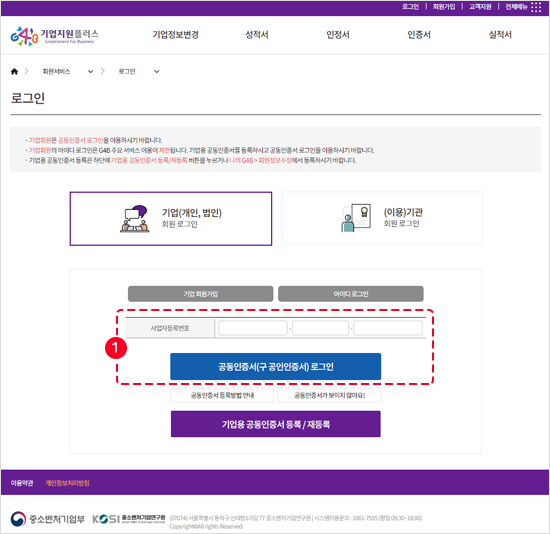Expand the 회원서비스 breadcrumb dropdown
This screenshot has height=534, width=550.
(90, 72)
